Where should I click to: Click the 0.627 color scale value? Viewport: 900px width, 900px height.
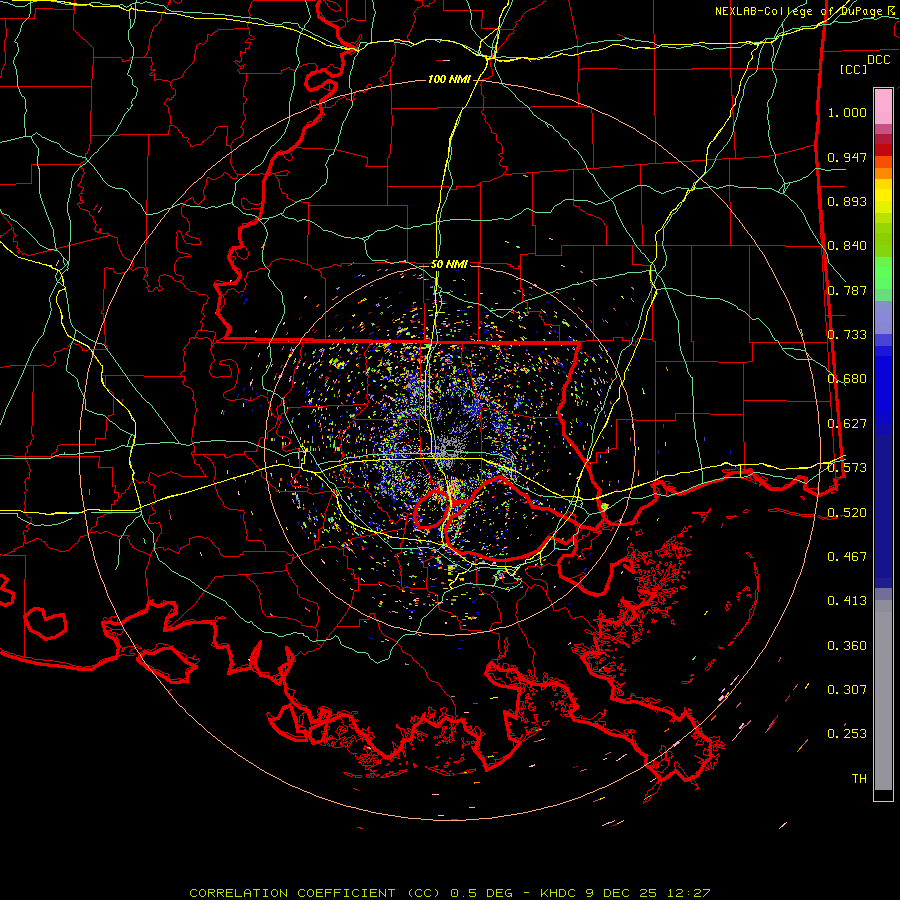point(847,424)
